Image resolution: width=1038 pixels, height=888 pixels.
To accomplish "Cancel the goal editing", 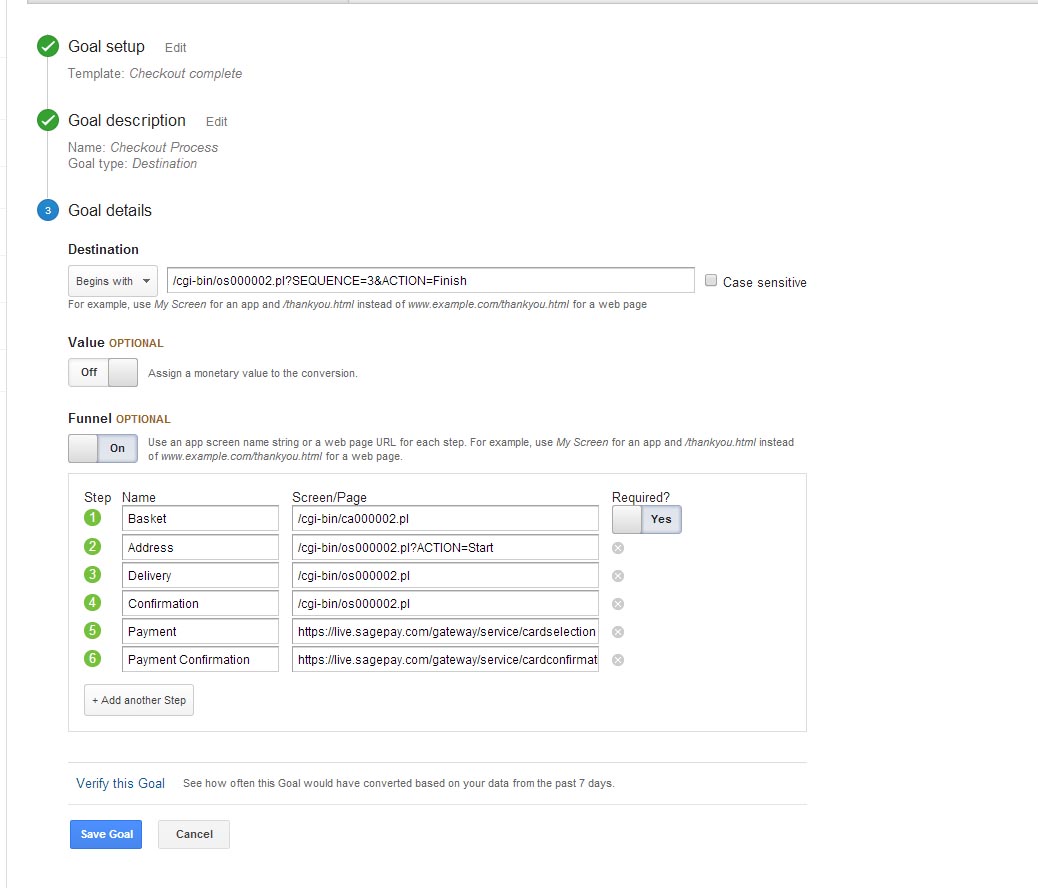I will 194,834.
